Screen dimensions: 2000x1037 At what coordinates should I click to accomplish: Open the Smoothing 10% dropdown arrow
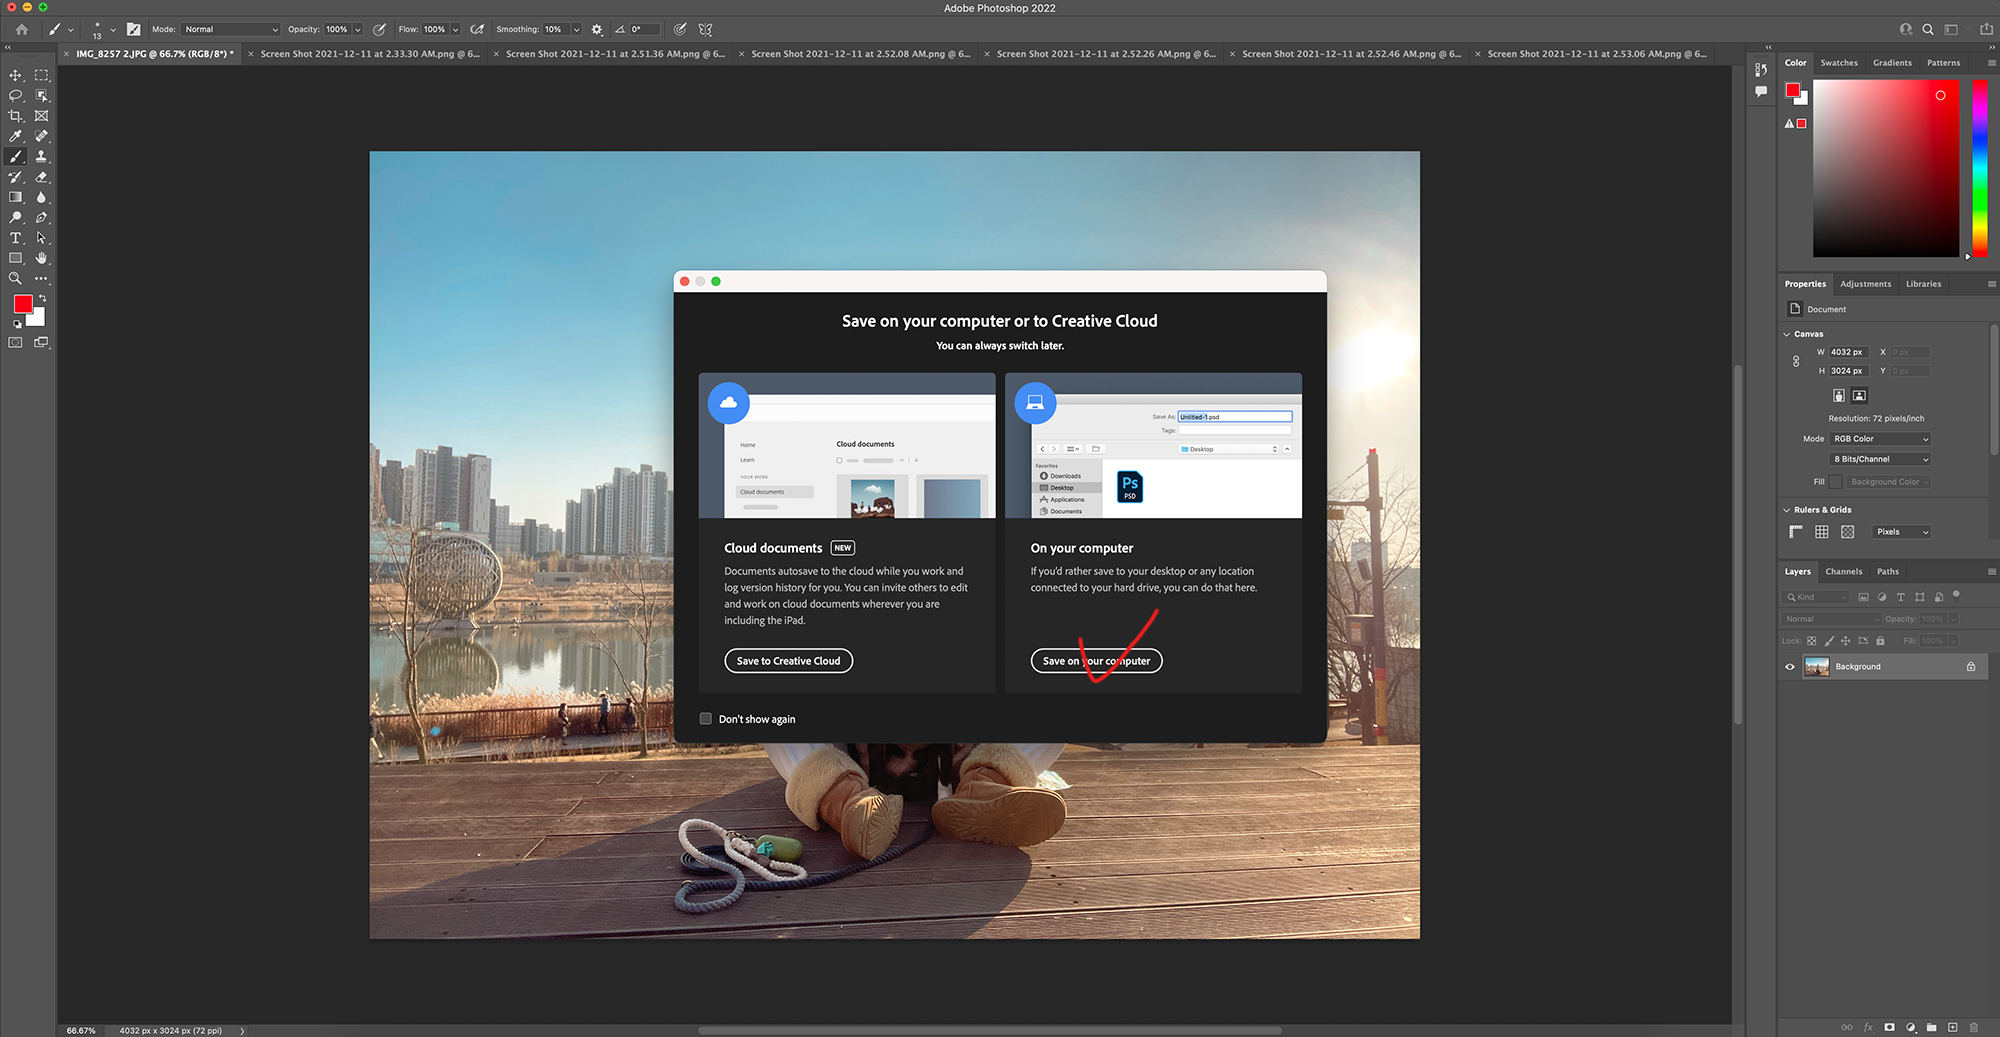[576, 29]
